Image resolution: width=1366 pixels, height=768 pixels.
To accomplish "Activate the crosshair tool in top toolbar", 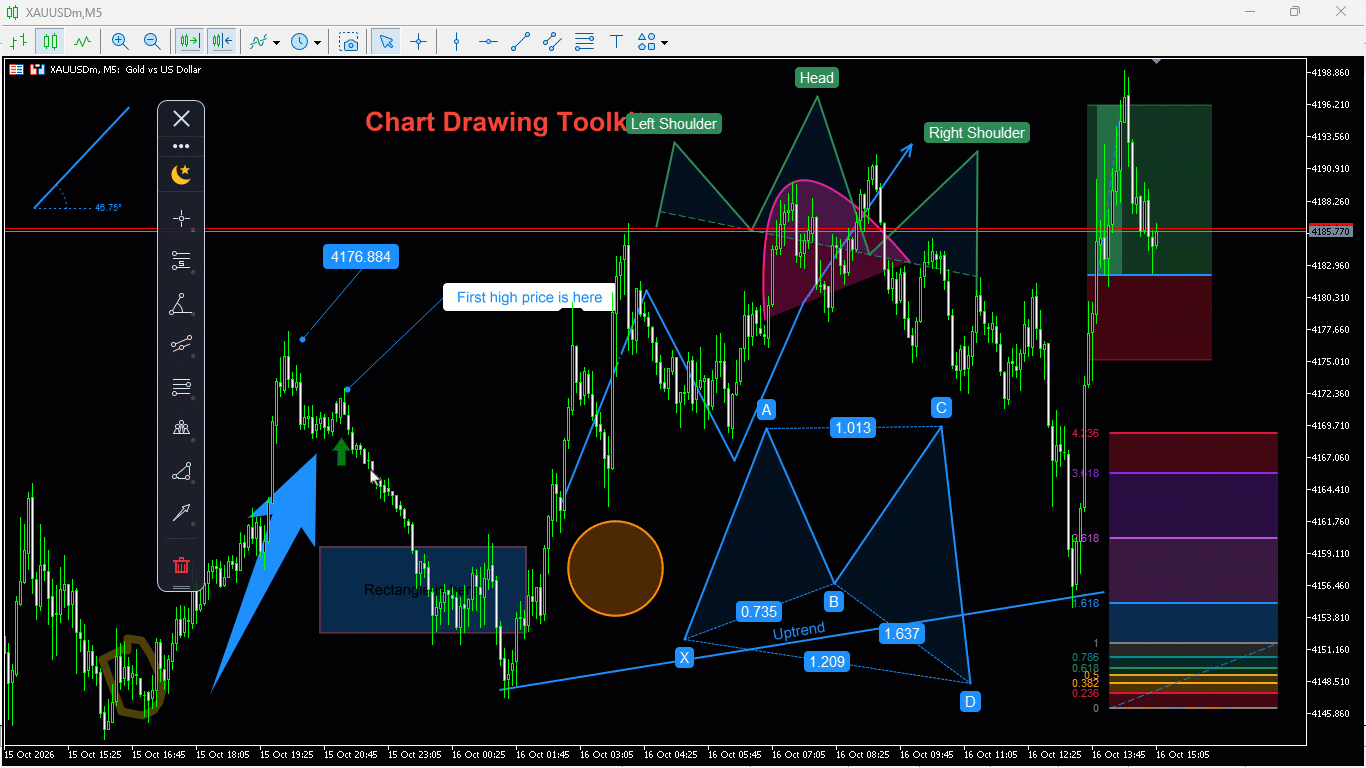I will pyautogui.click(x=418, y=41).
